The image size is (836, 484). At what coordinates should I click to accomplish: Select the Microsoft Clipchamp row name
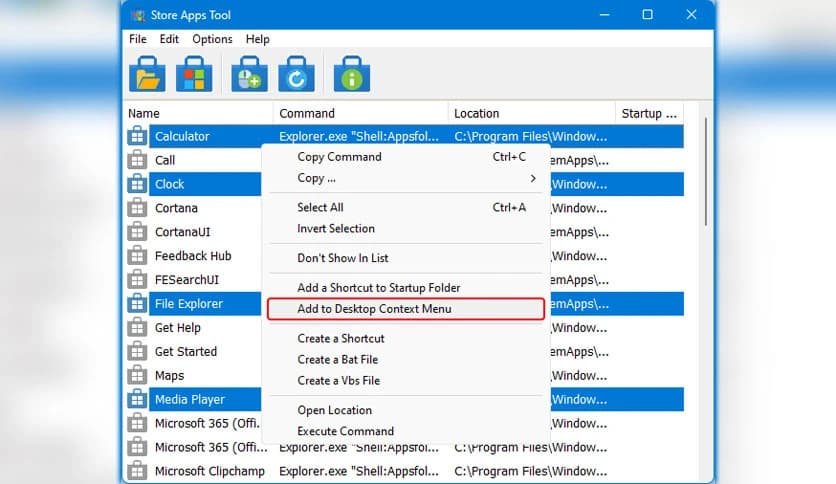[x=210, y=471]
